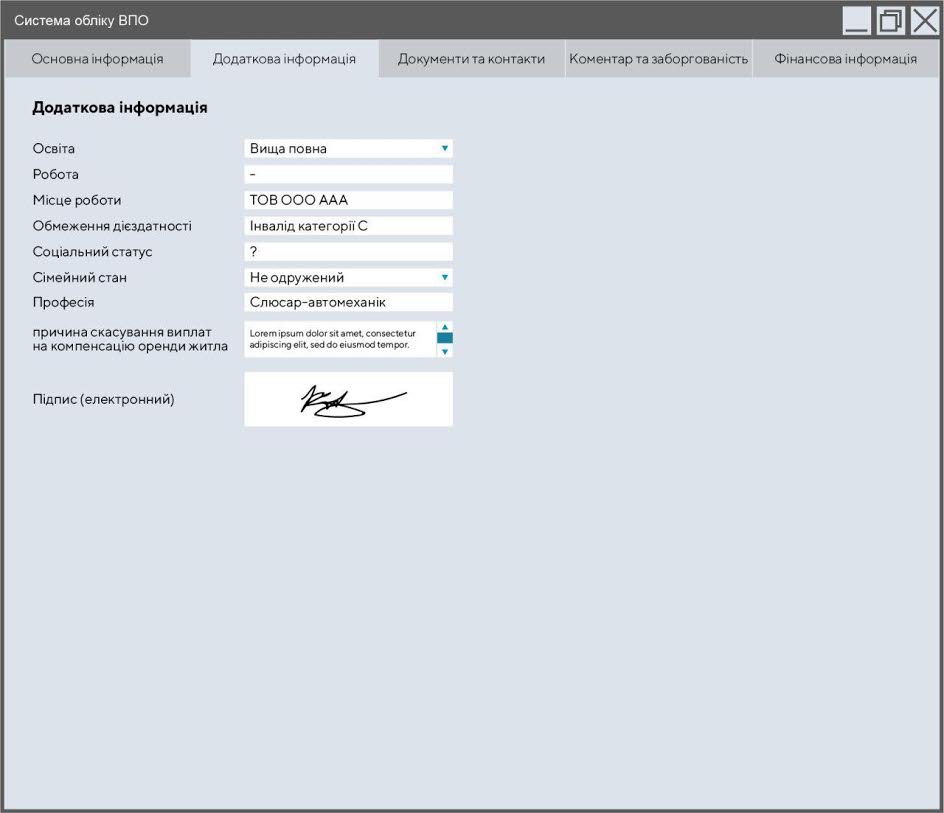The width and height of the screenshot is (944, 813).
Task: Minimize the Система обліку ВПО window
Action: click(x=856, y=21)
